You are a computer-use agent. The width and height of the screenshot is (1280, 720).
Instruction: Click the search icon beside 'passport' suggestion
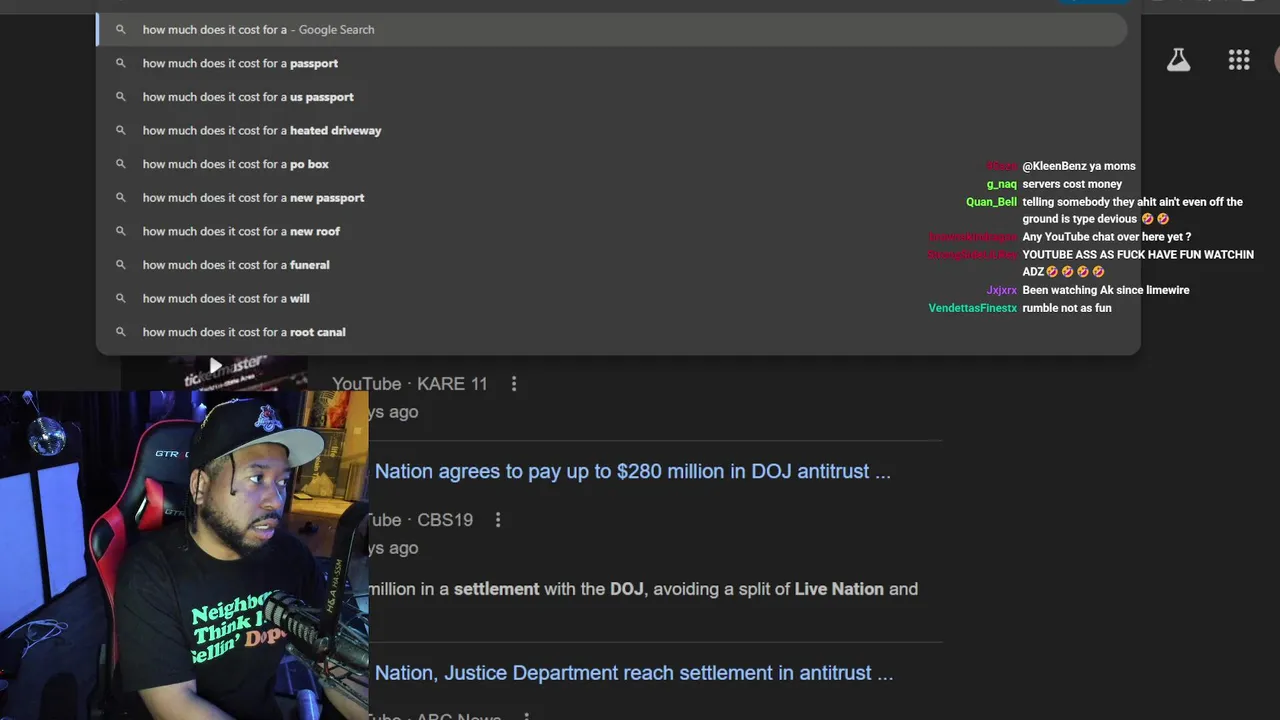(121, 63)
